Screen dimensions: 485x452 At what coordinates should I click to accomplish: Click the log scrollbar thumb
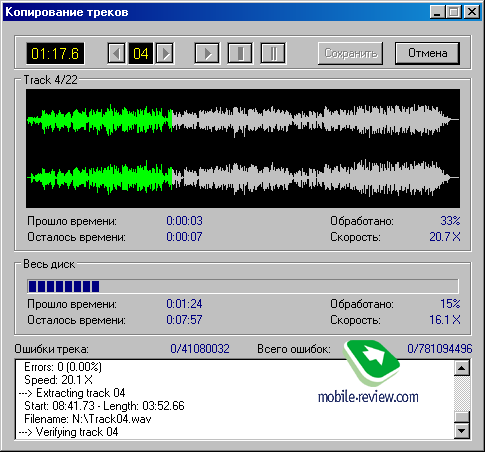click(462, 417)
